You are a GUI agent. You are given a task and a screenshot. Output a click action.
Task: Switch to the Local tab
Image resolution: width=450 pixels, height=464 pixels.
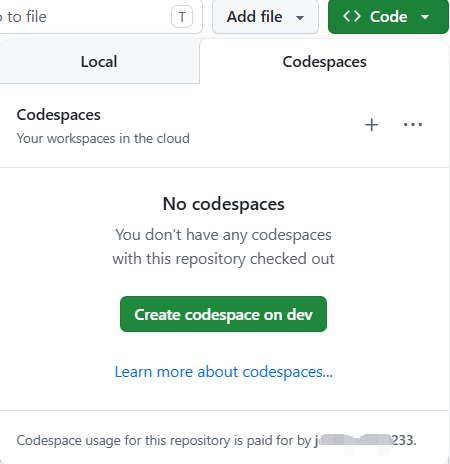(99, 62)
